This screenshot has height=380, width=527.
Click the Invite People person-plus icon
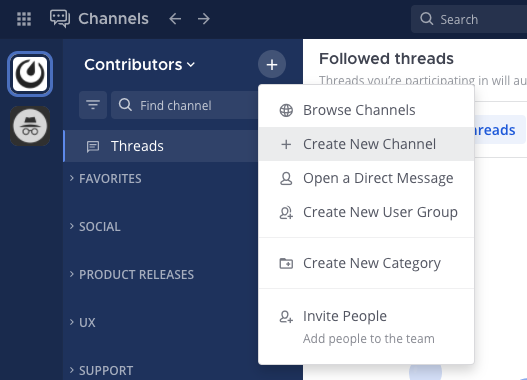(286, 316)
